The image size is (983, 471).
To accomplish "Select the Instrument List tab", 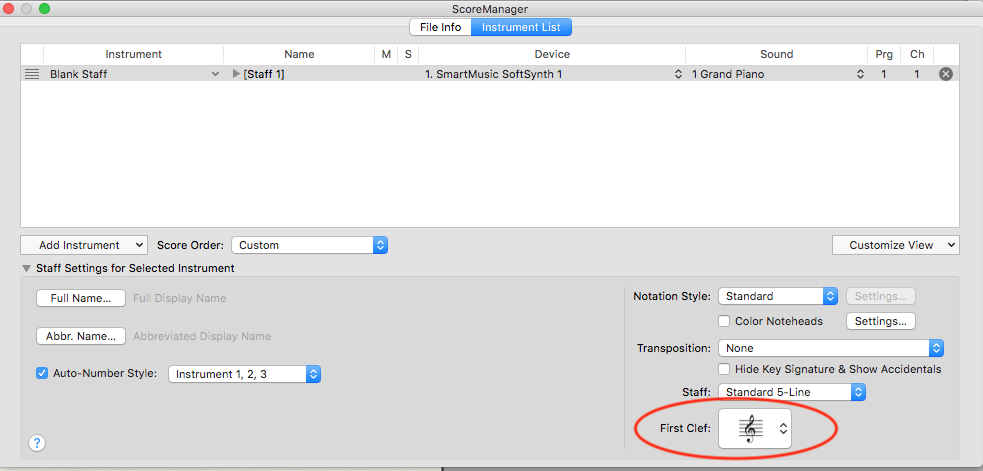I will coord(521,27).
